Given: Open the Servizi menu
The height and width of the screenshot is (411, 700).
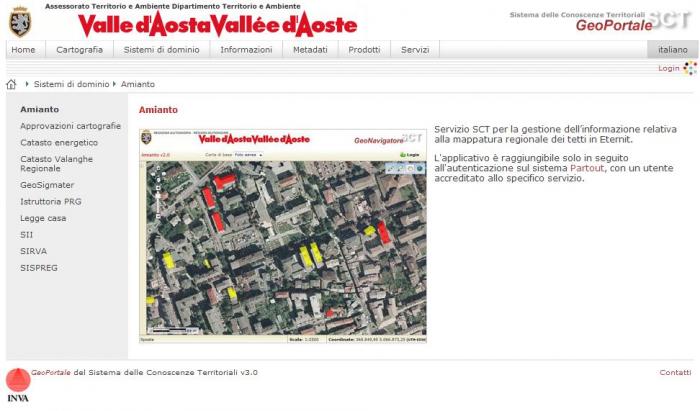Looking at the screenshot, I should point(415,50).
